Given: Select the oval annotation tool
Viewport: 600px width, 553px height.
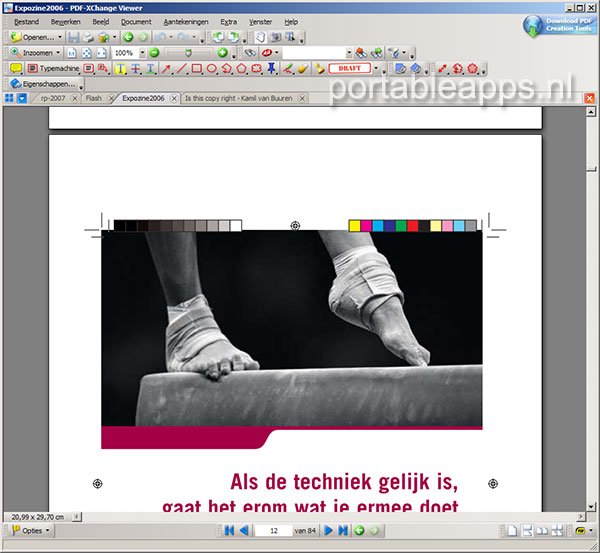Looking at the screenshot, I should (212, 69).
